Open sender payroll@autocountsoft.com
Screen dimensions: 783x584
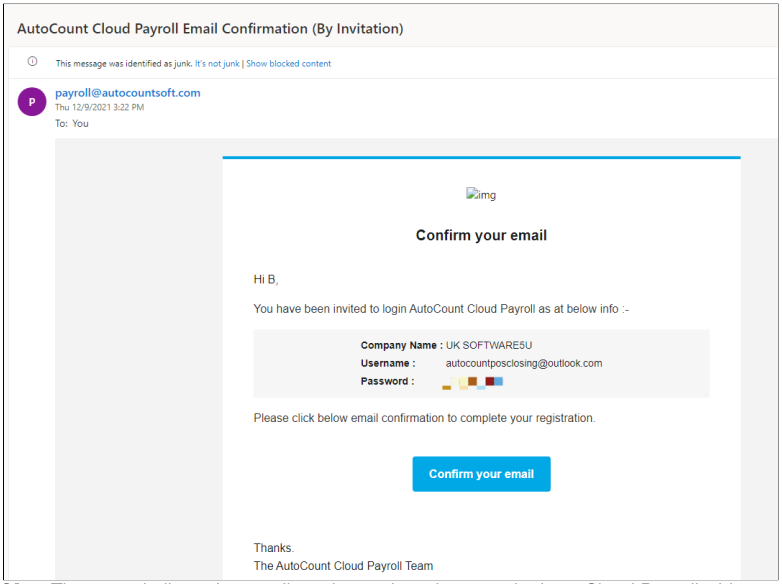127,93
